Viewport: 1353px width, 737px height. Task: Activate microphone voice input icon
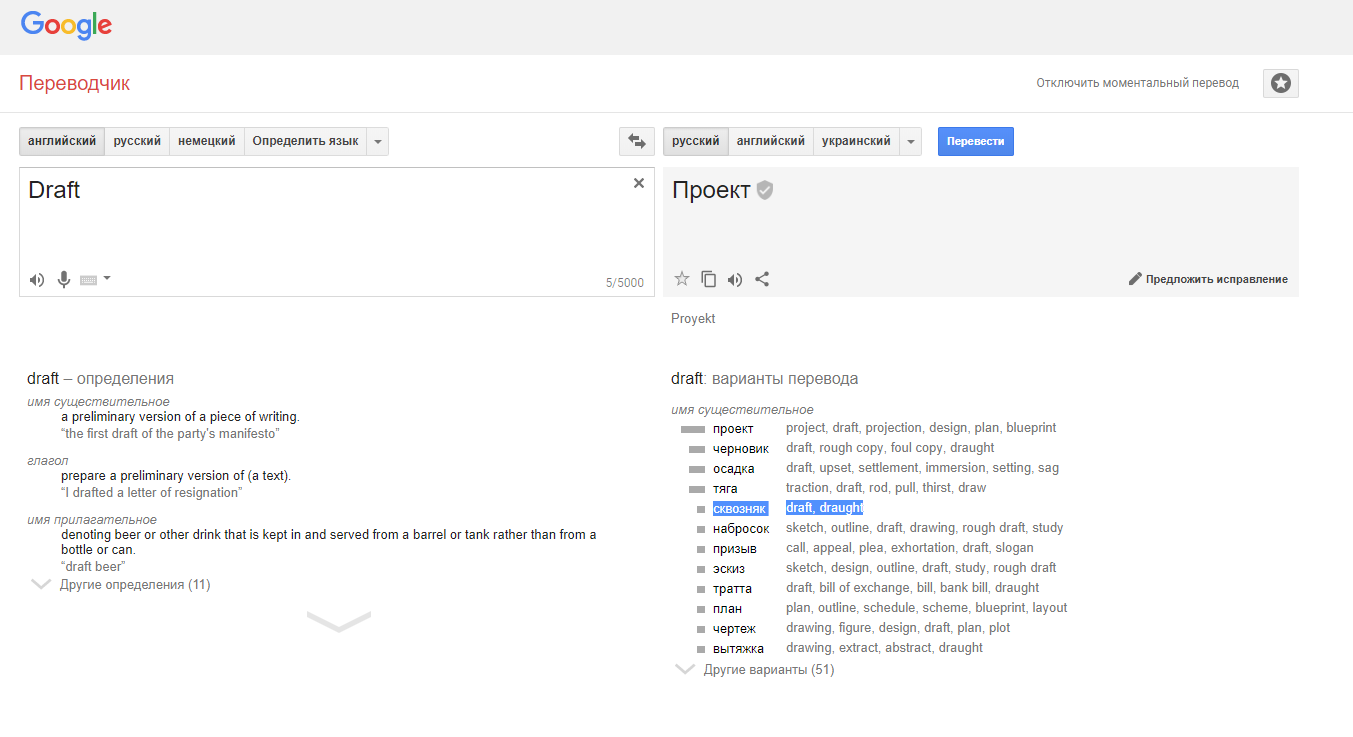[x=64, y=280]
